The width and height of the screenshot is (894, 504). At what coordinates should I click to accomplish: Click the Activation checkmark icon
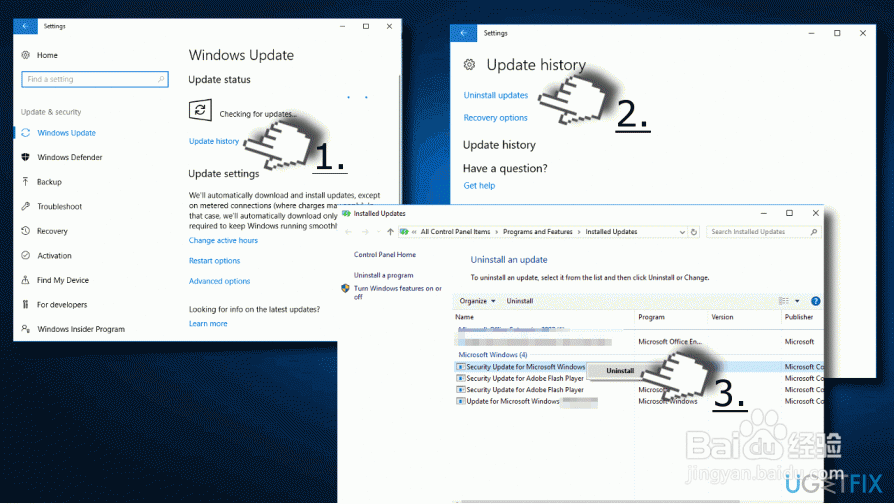coord(26,255)
